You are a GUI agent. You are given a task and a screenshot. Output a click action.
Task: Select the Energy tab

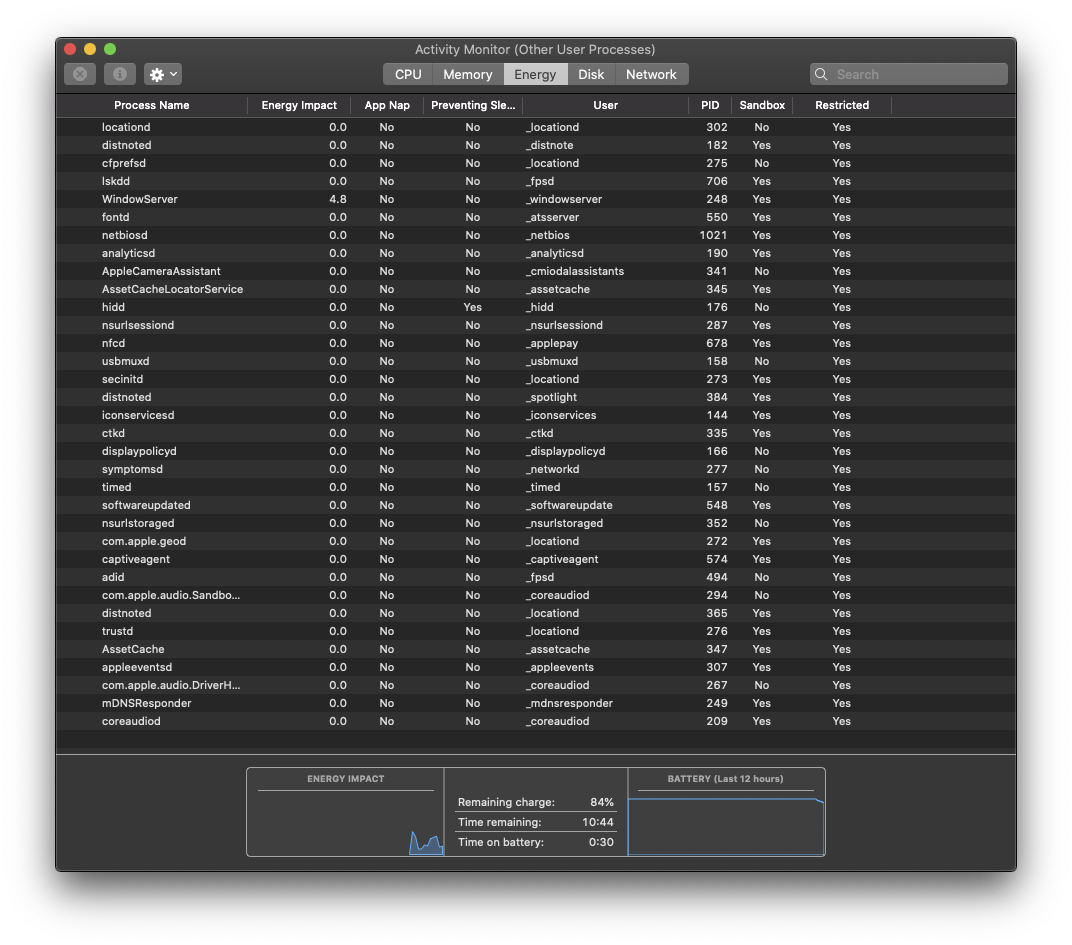pos(535,74)
